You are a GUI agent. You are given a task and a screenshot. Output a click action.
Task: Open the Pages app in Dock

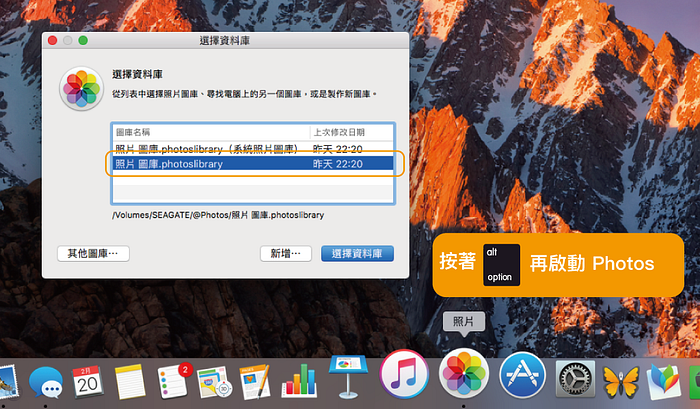[x=254, y=382]
